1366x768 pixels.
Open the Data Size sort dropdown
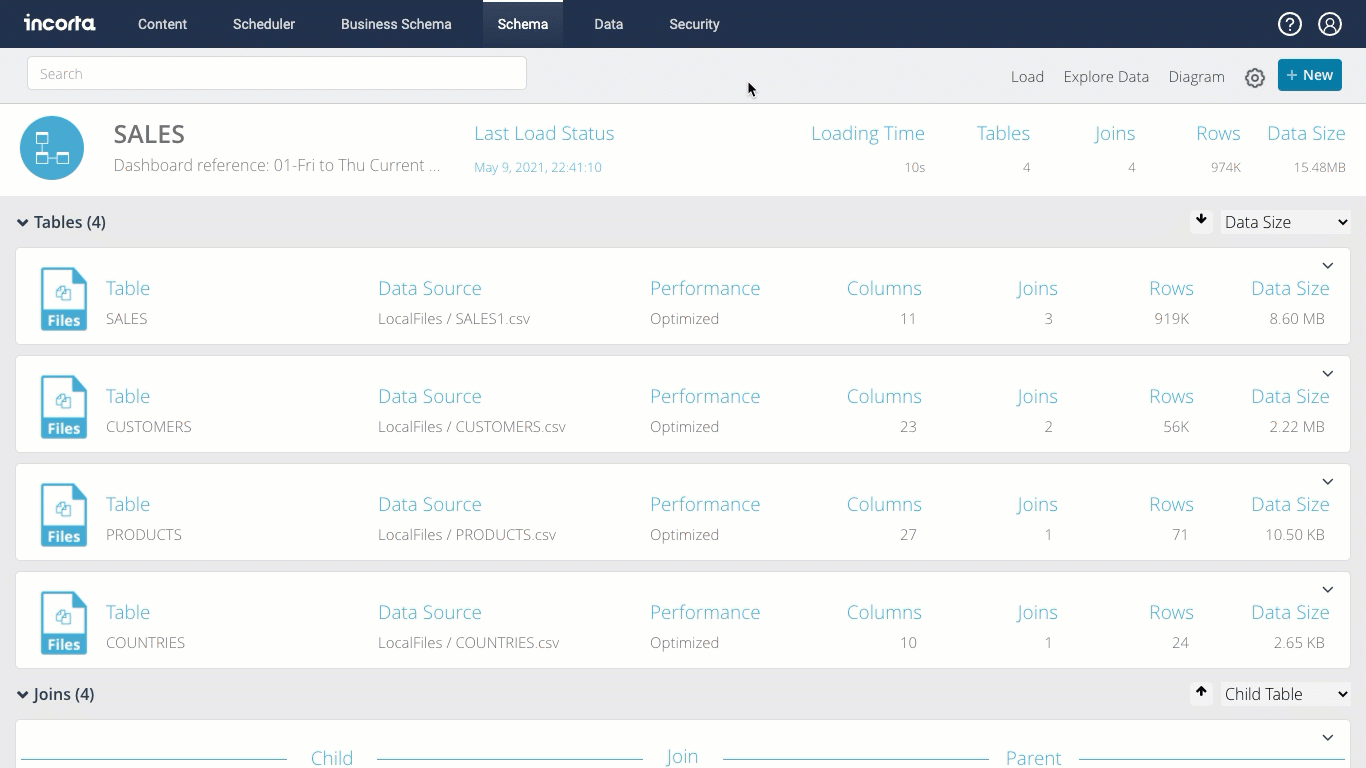click(1286, 222)
